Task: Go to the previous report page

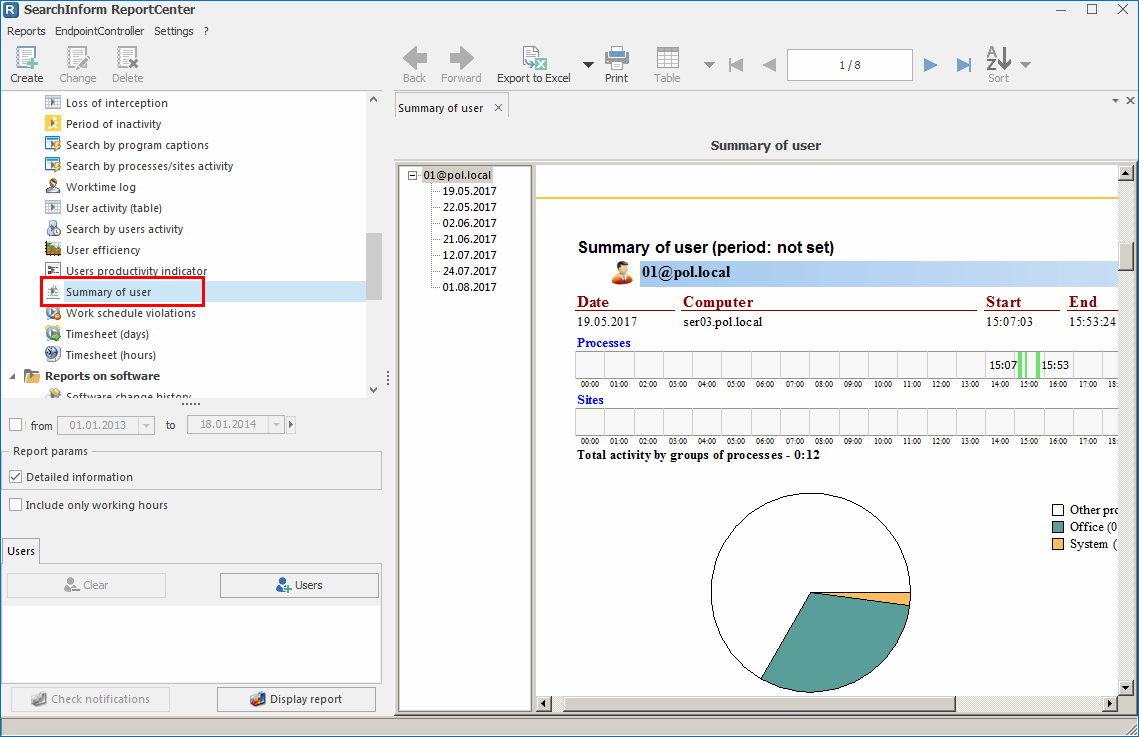Action: point(769,65)
